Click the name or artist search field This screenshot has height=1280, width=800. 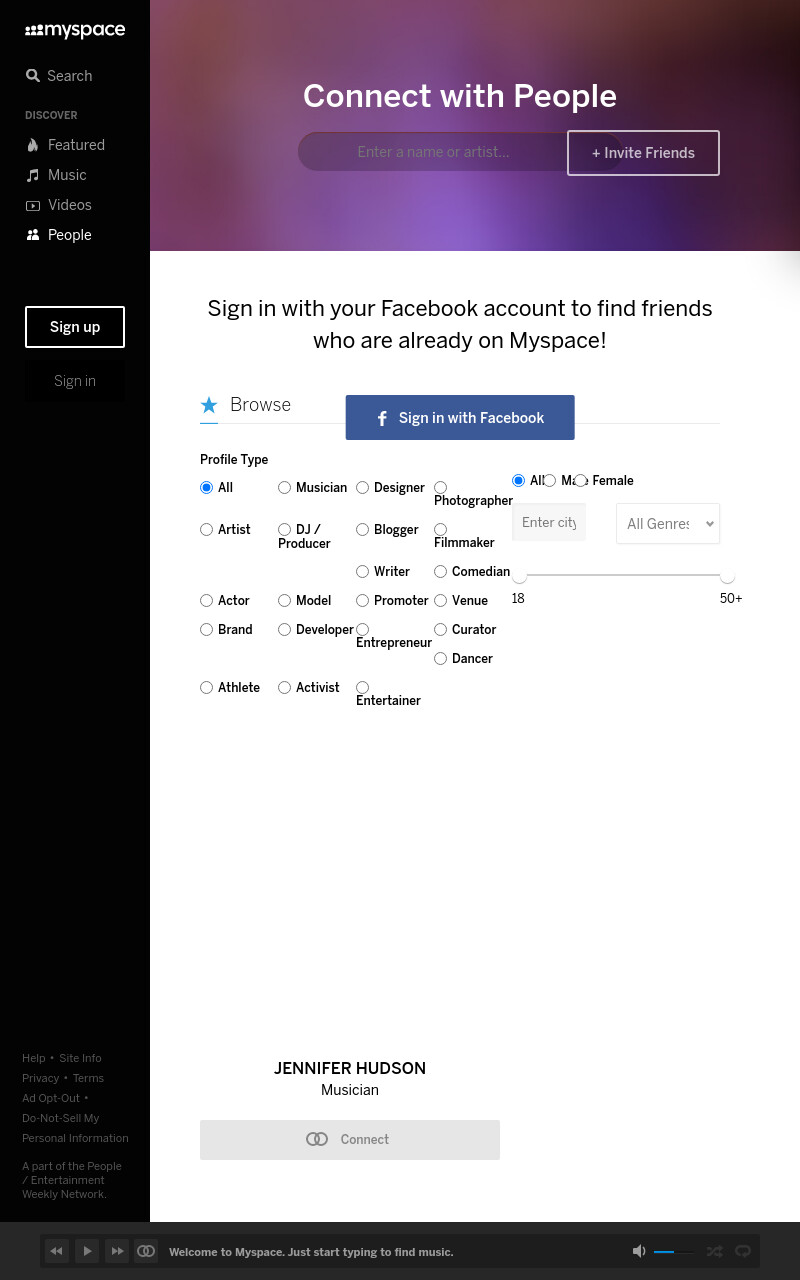tap(433, 152)
